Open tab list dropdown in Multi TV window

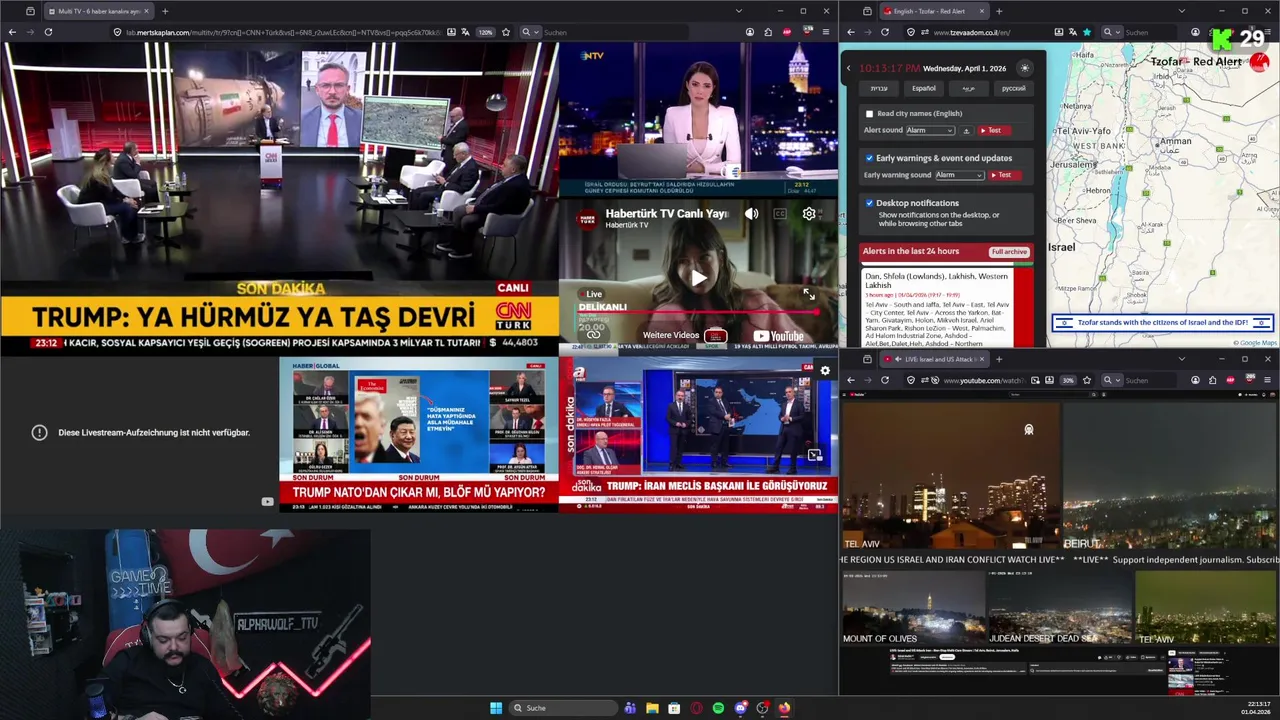point(739,11)
